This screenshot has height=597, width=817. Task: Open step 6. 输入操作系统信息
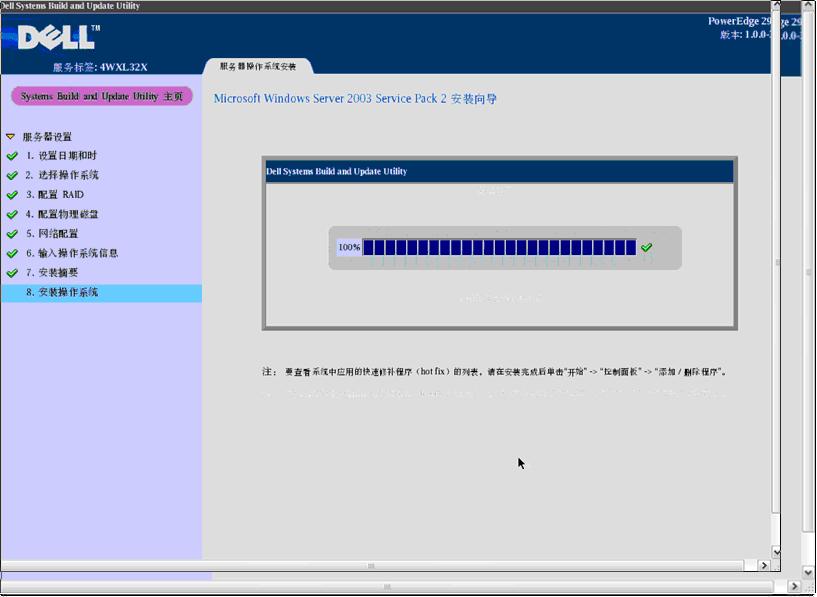[72, 253]
